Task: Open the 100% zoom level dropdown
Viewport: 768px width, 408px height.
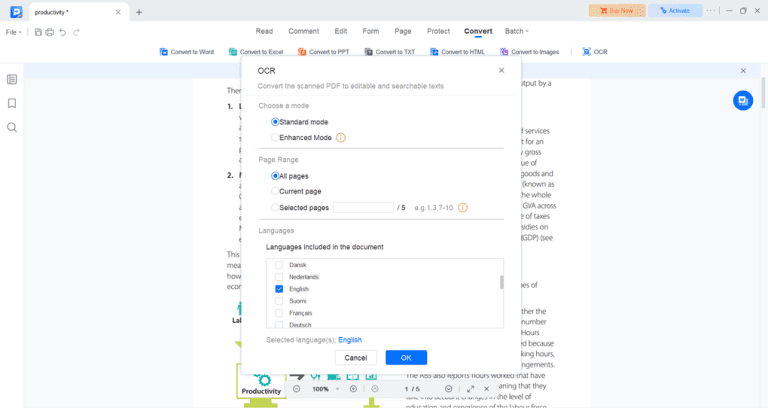Action: pyautogui.click(x=326, y=389)
